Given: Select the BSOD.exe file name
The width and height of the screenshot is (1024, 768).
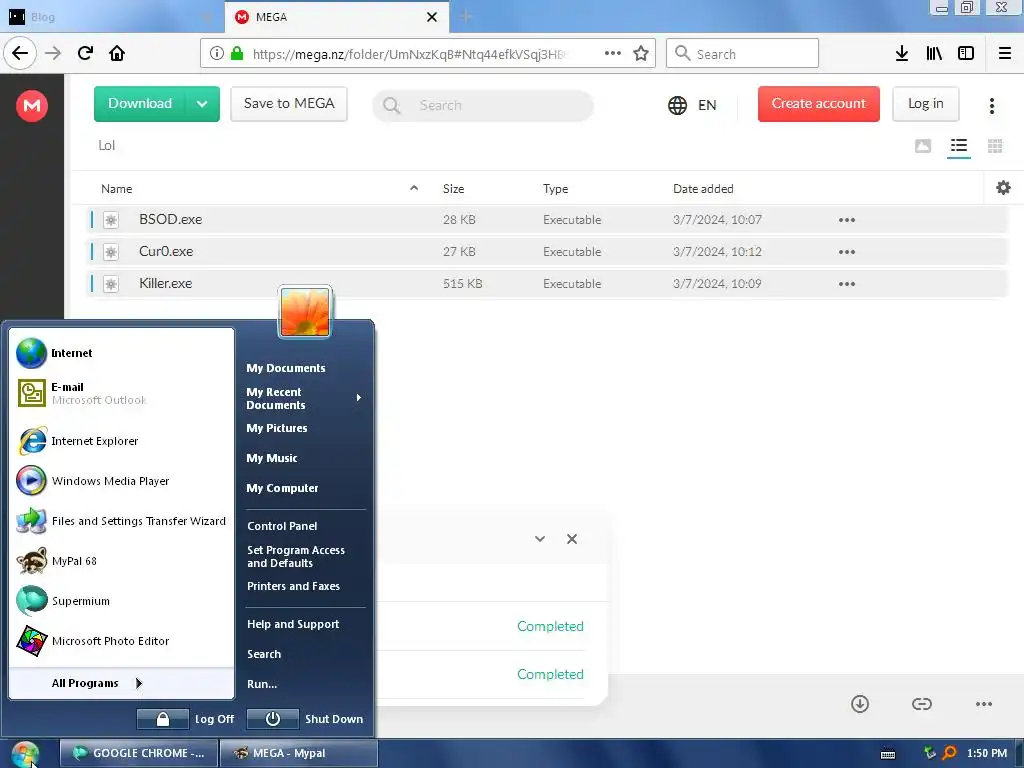Looking at the screenshot, I should pyautogui.click(x=170, y=219).
